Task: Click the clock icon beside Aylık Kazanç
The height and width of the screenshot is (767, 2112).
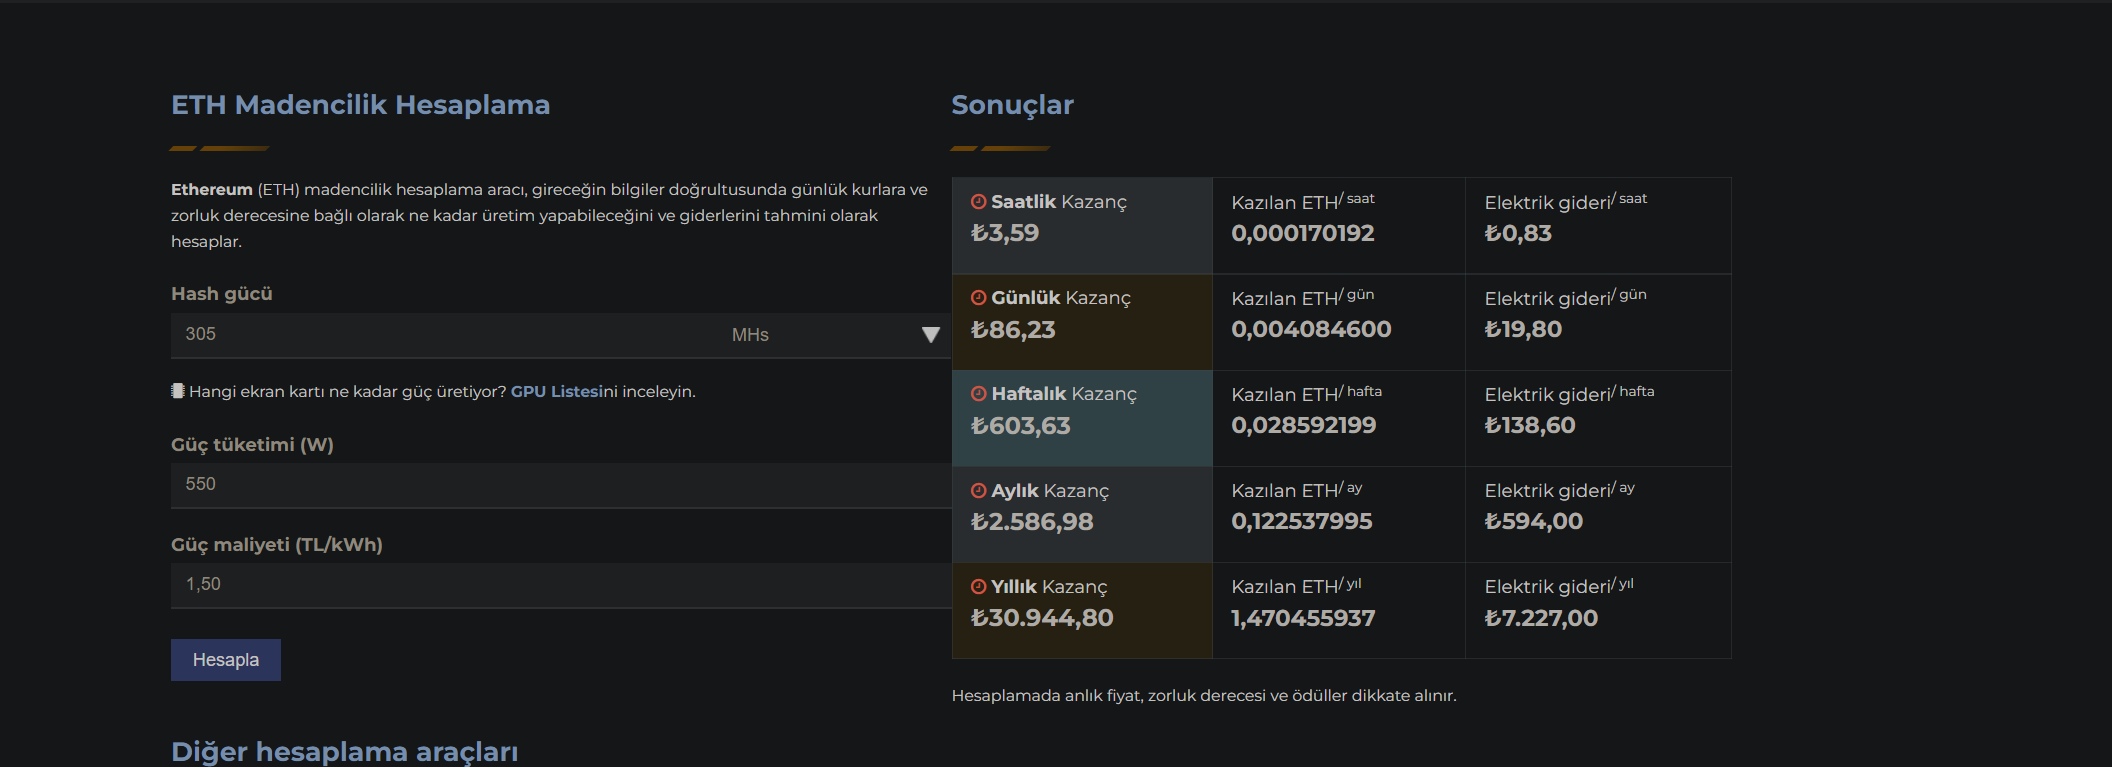Action: click(x=978, y=491)
